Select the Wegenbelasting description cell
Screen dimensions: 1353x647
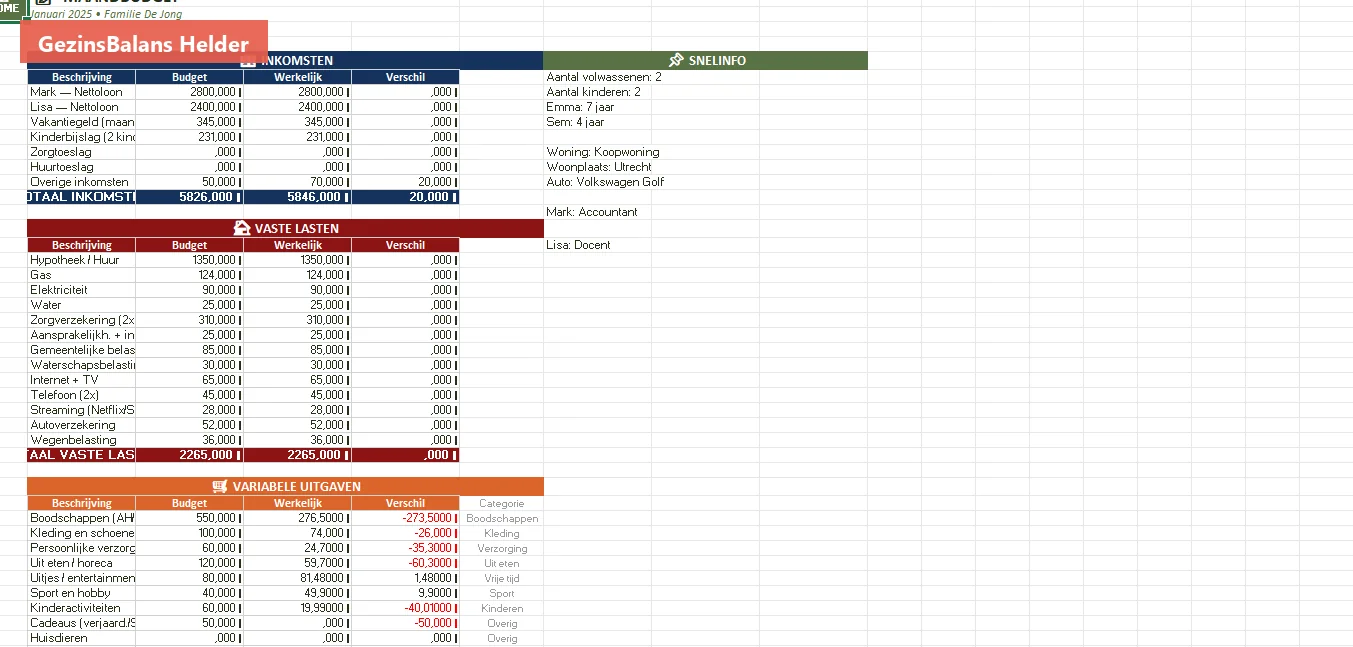pyautogui.click(x=81, y=440)
